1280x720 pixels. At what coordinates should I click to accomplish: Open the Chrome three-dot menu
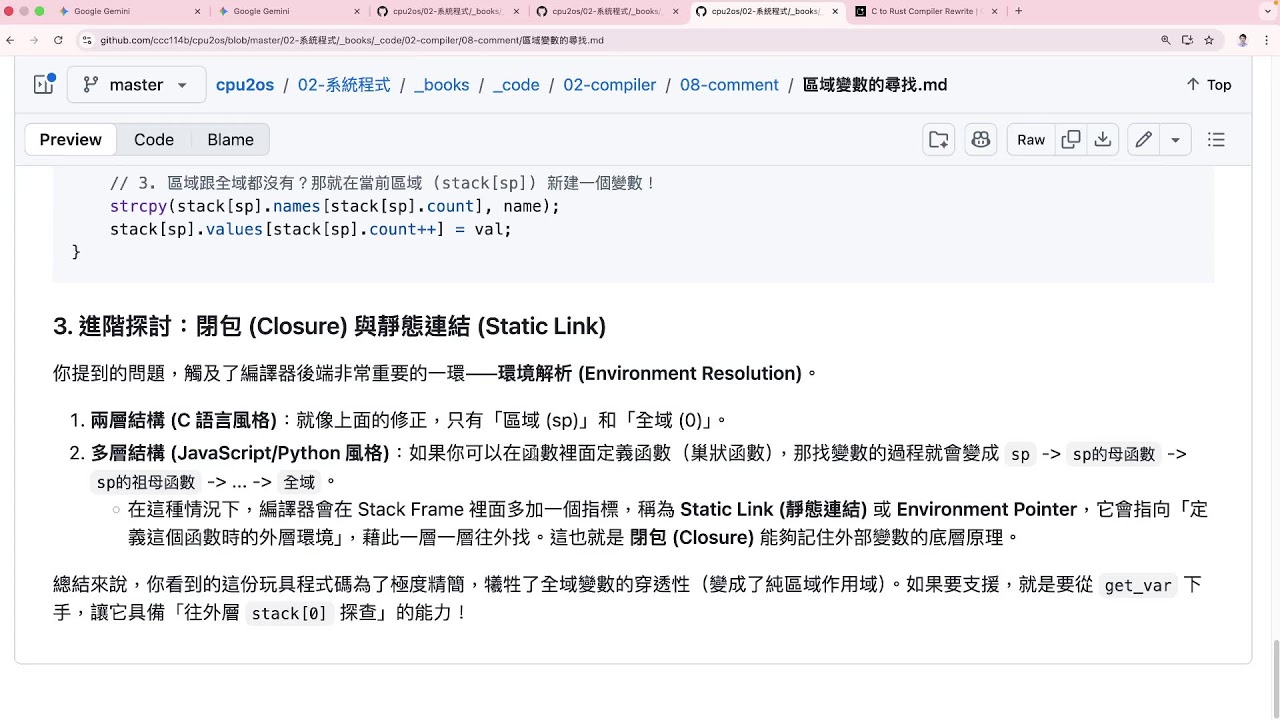(x=1268, y=40)
